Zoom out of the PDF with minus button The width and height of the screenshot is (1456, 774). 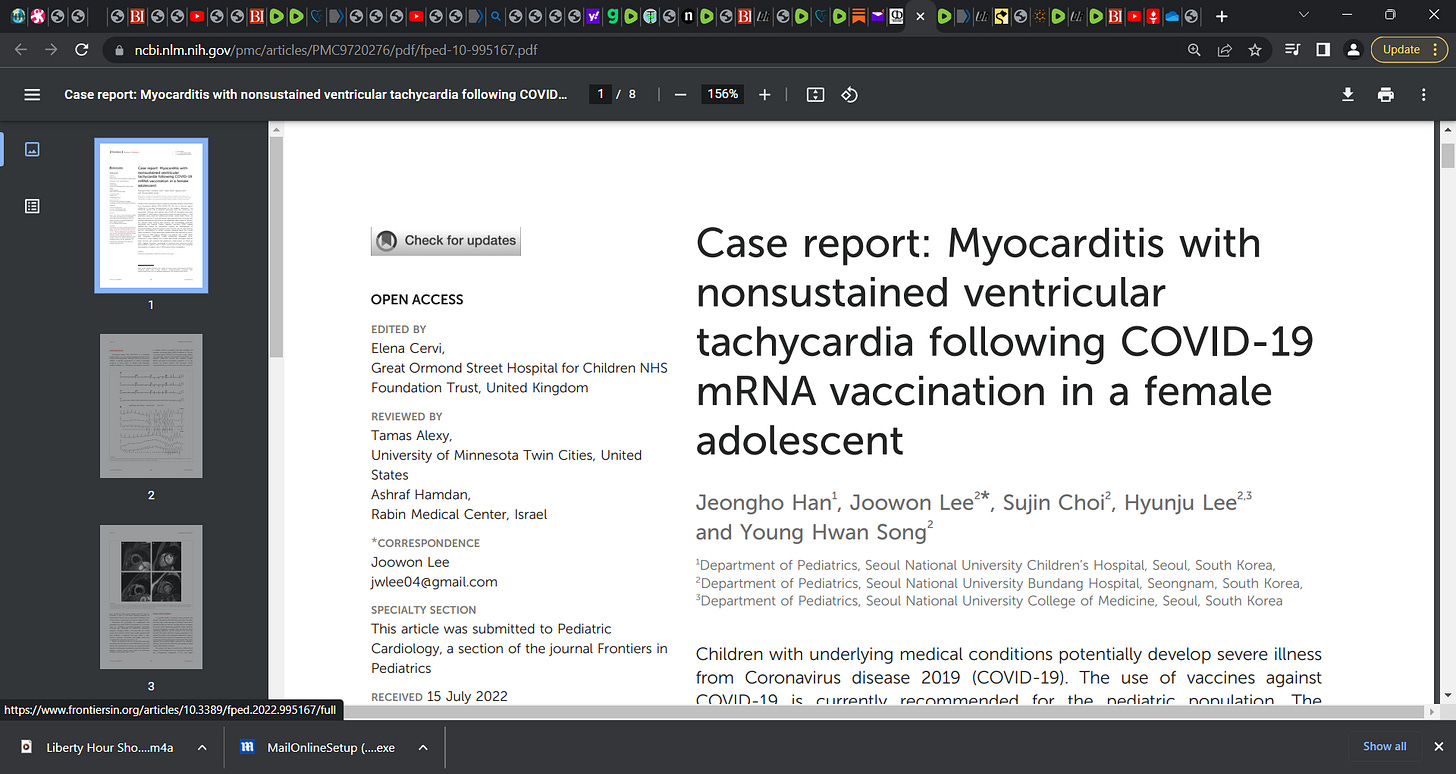tap(680, 94)
